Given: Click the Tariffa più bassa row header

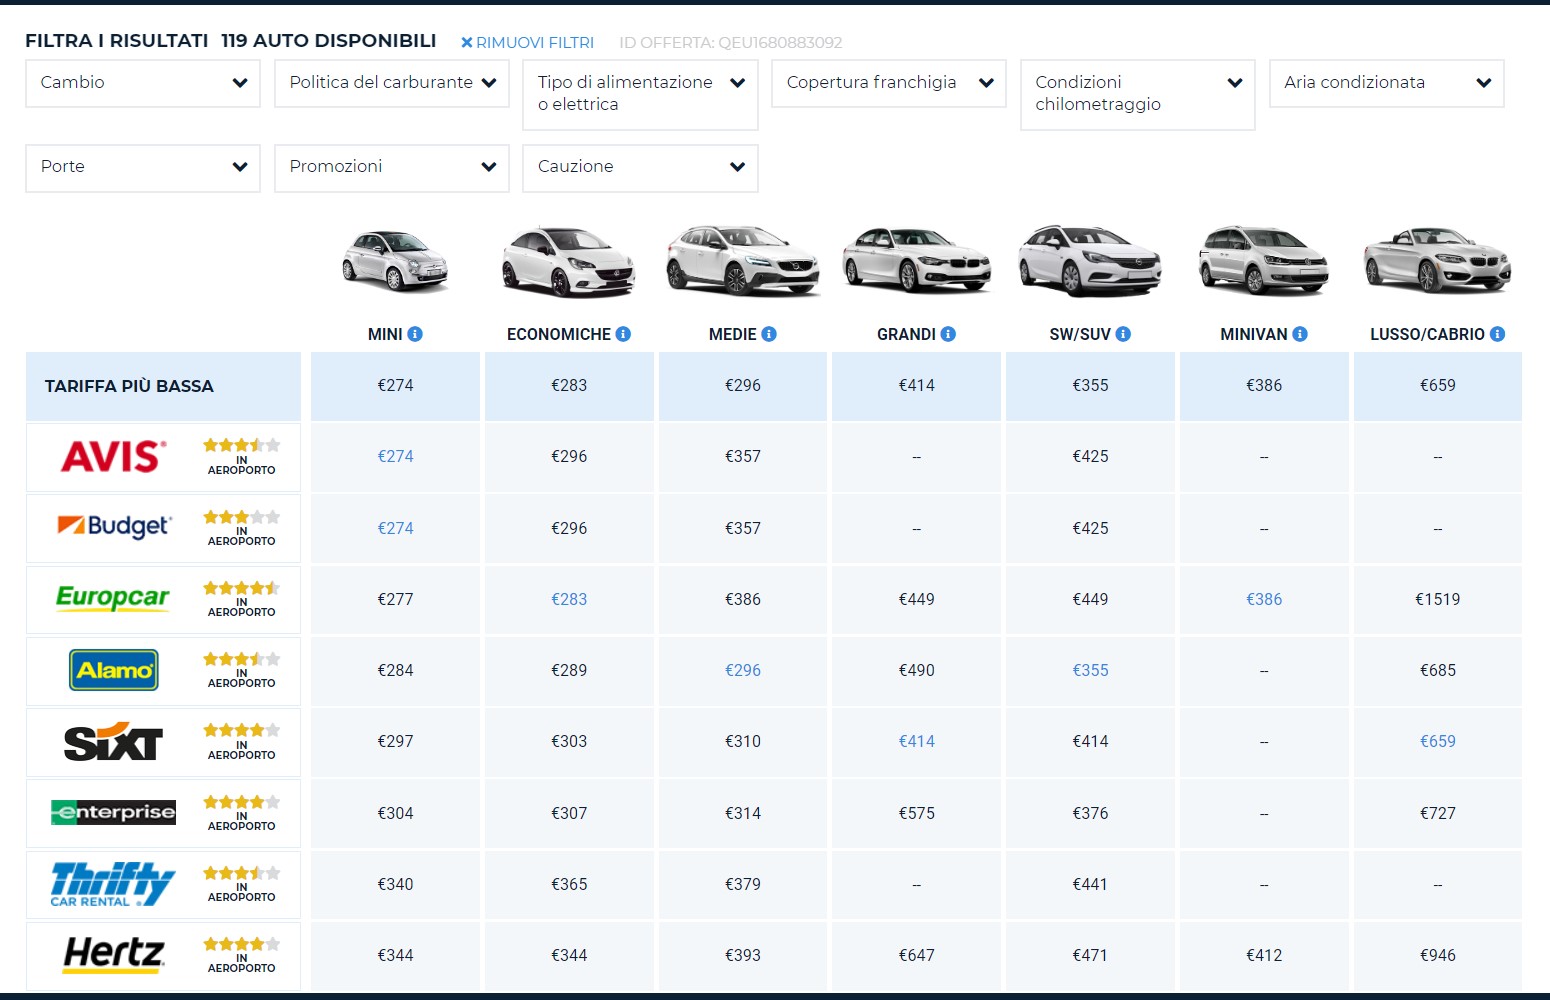Looking at the screenshot, I should tap(163, 386).
